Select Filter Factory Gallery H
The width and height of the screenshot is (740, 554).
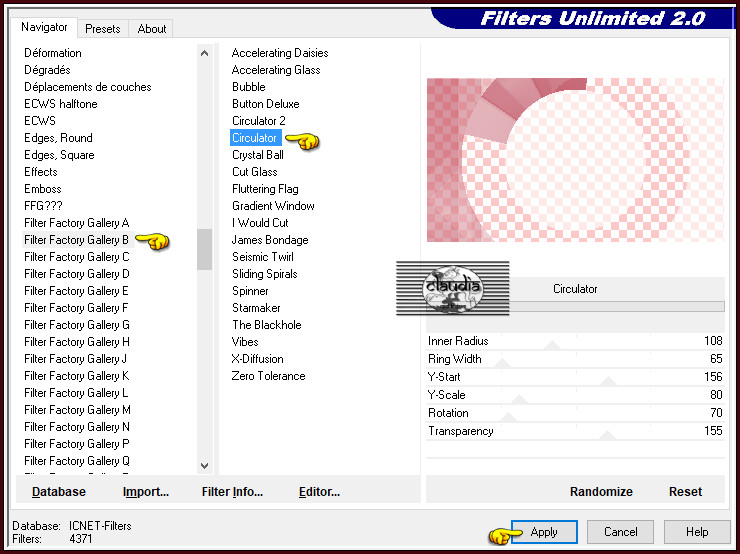click(x=77, y=342)
